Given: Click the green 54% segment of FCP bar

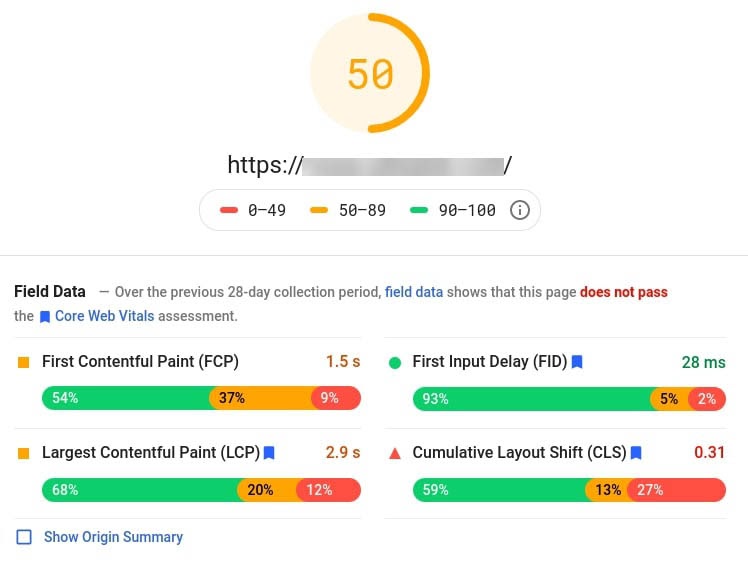Looking at the screenshot, I should click(128, 398).
